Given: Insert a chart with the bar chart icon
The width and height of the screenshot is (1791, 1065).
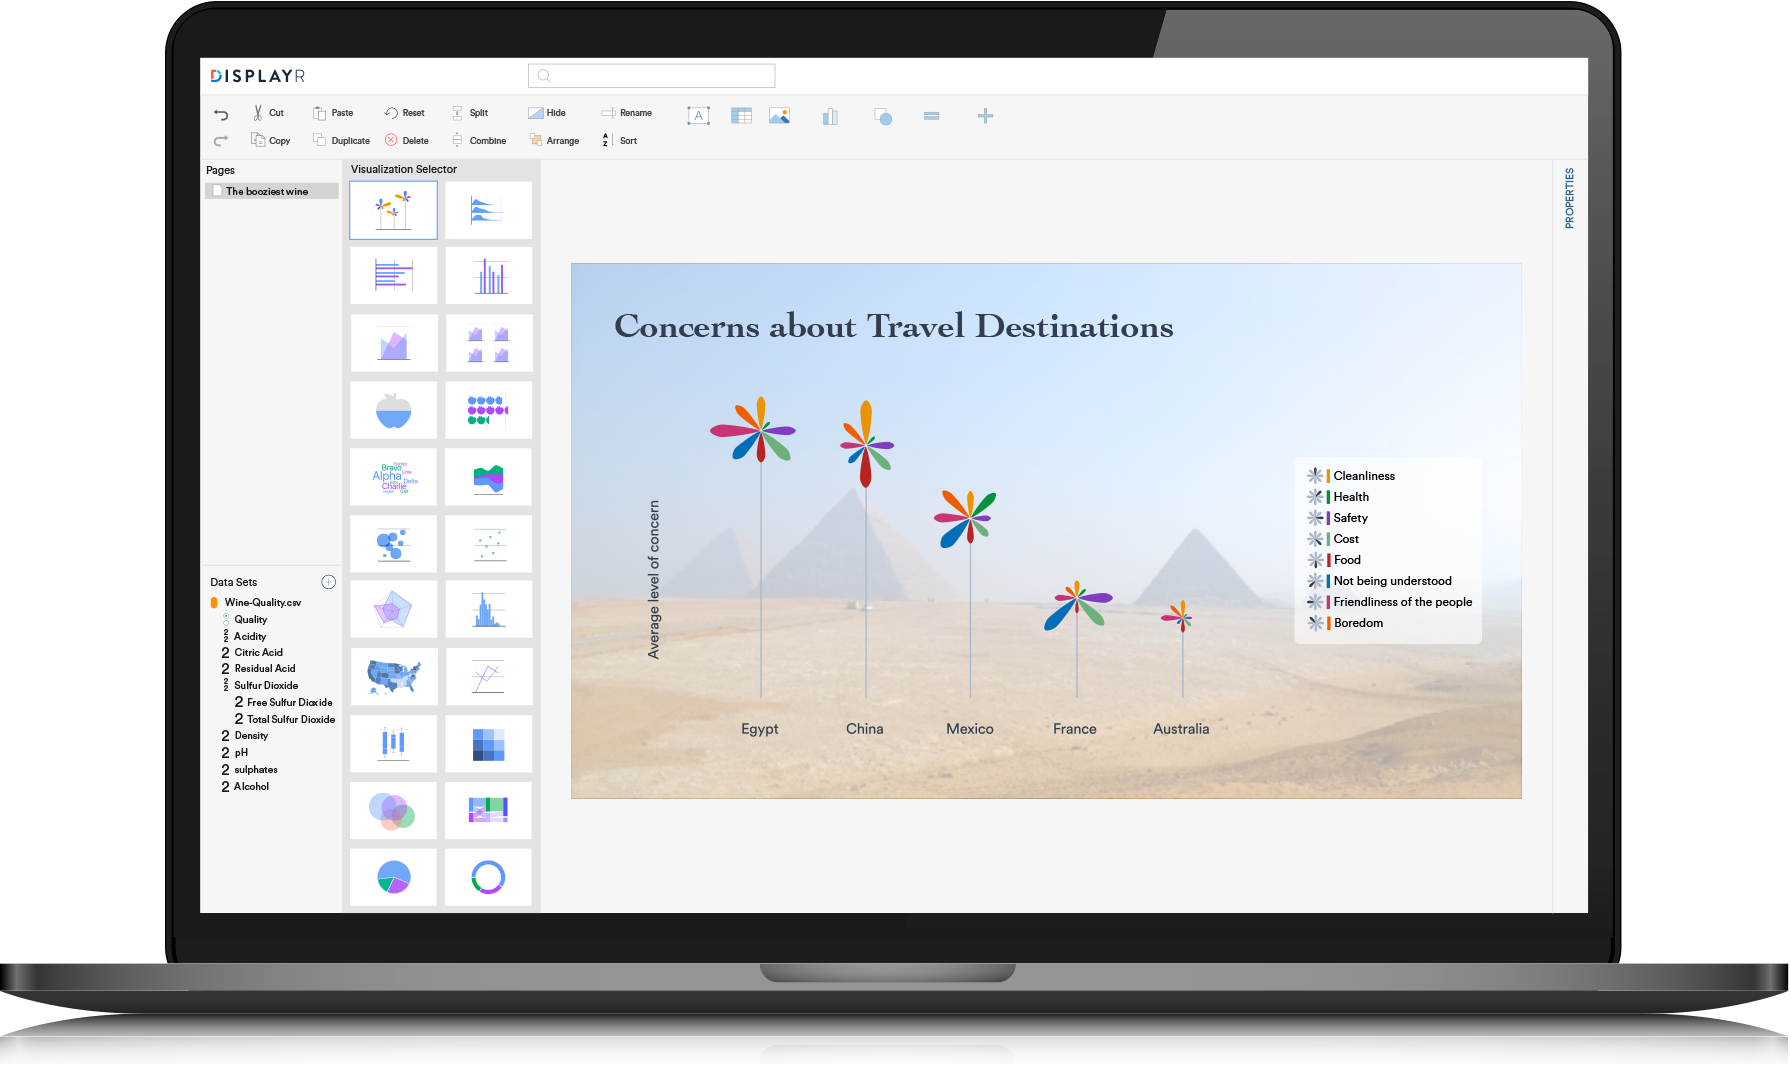Looking at the screenshot, I should 830,116.
